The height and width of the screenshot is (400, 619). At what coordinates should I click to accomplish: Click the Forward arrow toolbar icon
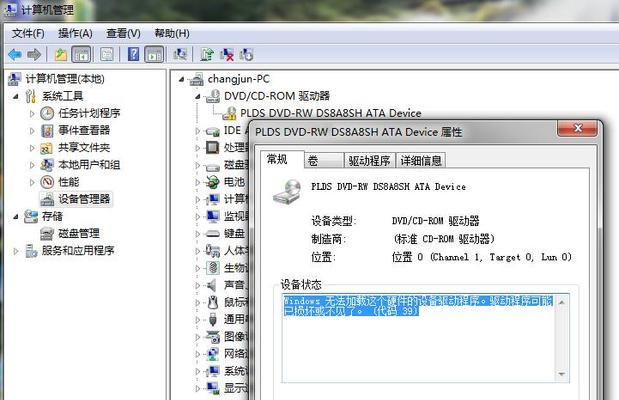[34, 54]
